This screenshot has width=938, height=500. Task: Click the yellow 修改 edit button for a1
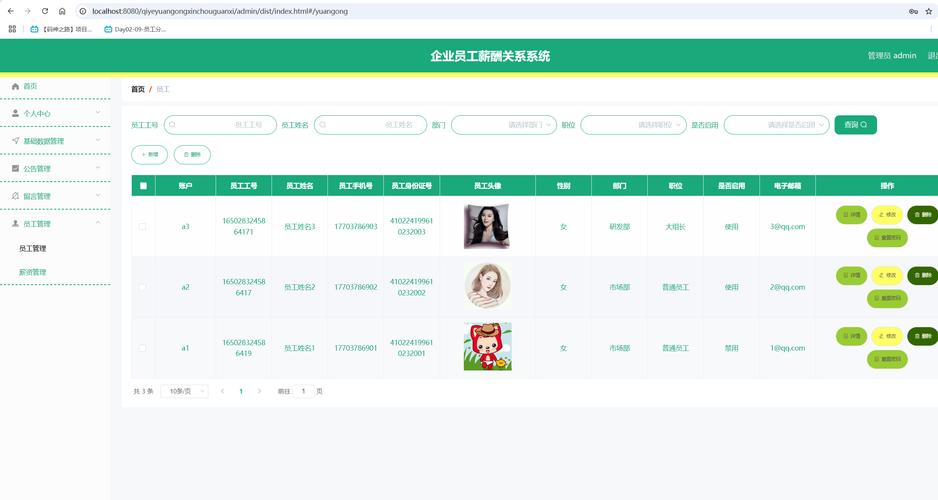point(887,336)
